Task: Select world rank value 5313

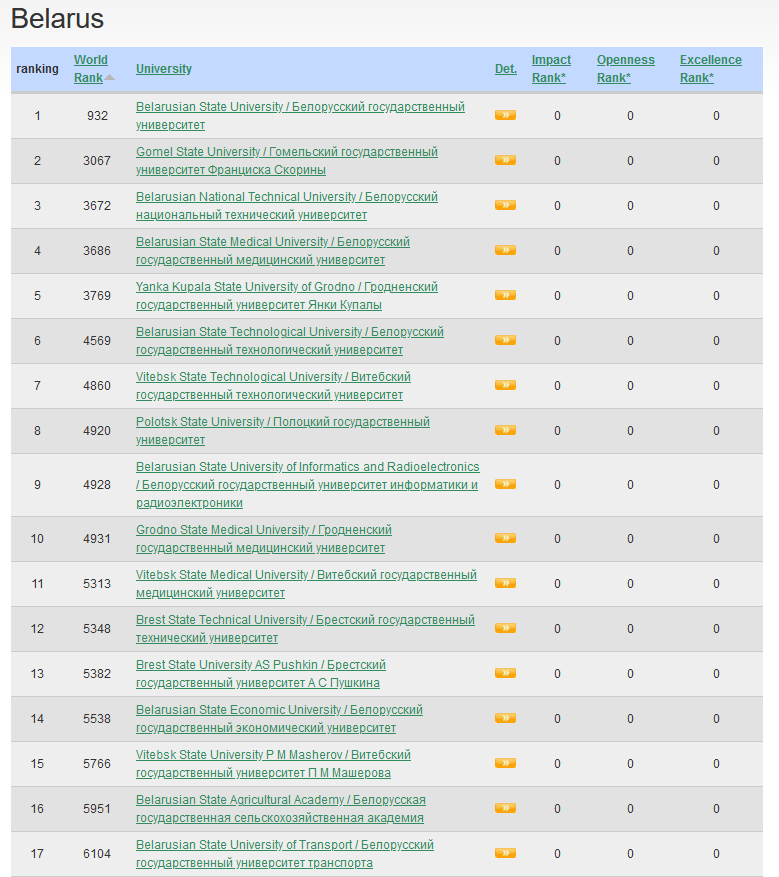Action: pyautogui.click(x=97, y=583)
